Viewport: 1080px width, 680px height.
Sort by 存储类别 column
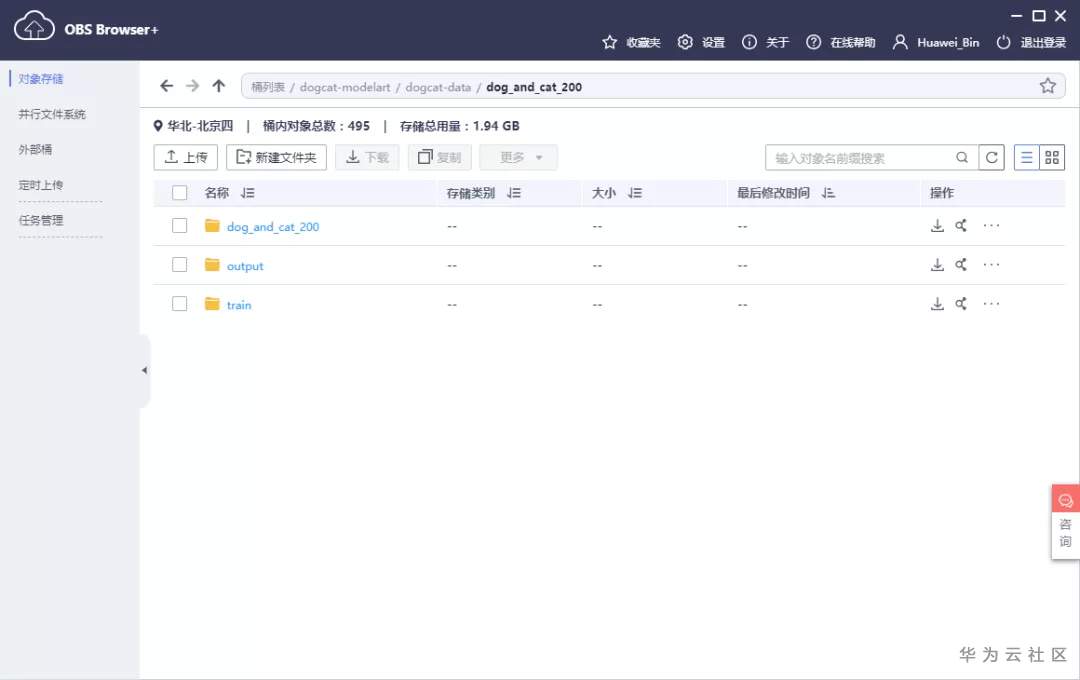coord(514,193)
